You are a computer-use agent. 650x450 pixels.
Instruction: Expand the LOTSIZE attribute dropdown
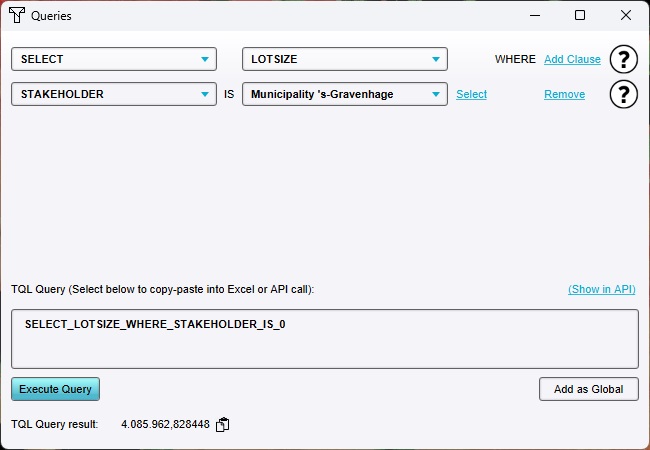[345, 59]
